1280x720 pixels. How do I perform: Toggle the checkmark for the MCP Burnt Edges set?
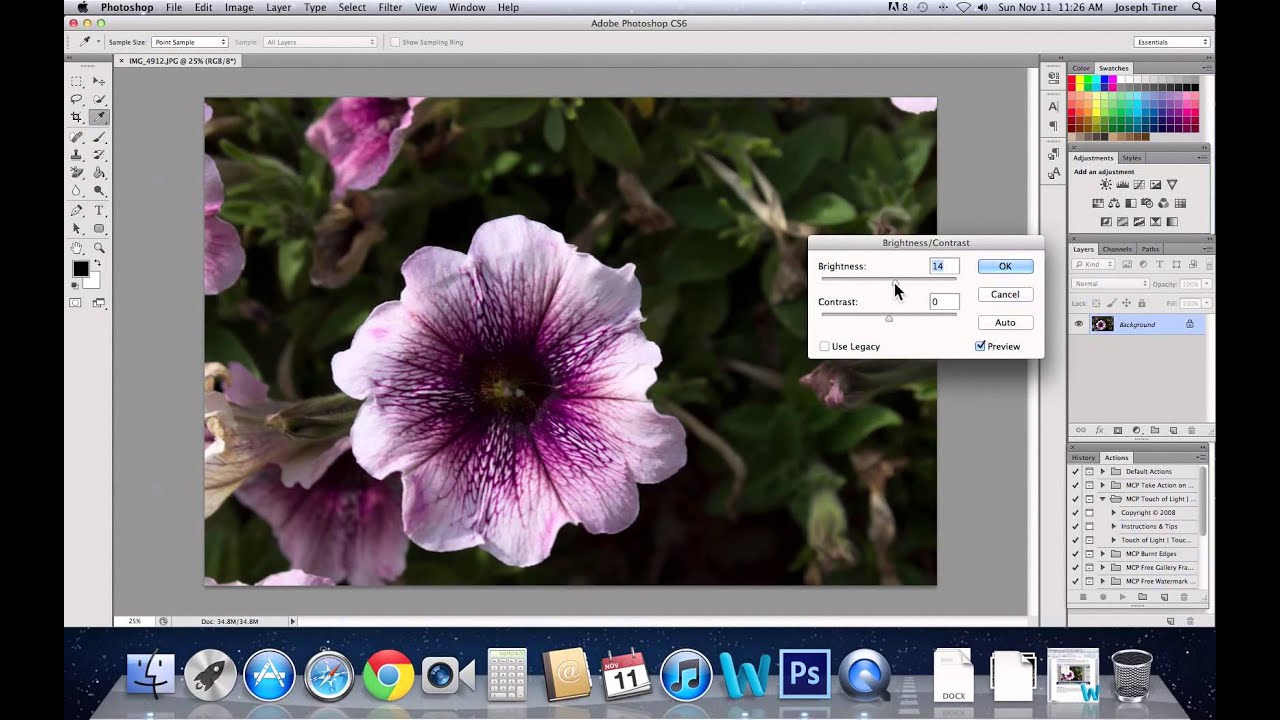click(x=1075, y=554)
